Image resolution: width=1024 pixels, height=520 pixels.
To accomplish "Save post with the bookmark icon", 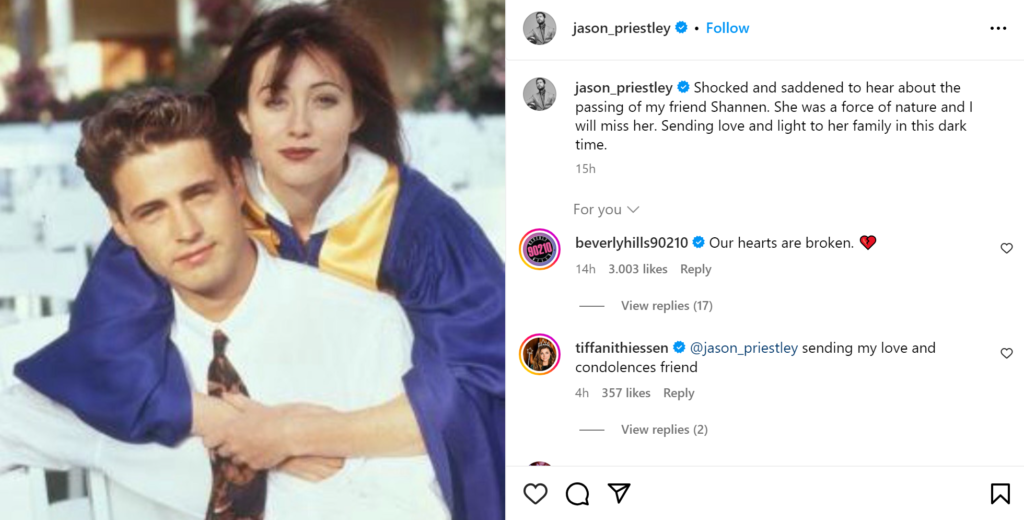I will (999, 493).
